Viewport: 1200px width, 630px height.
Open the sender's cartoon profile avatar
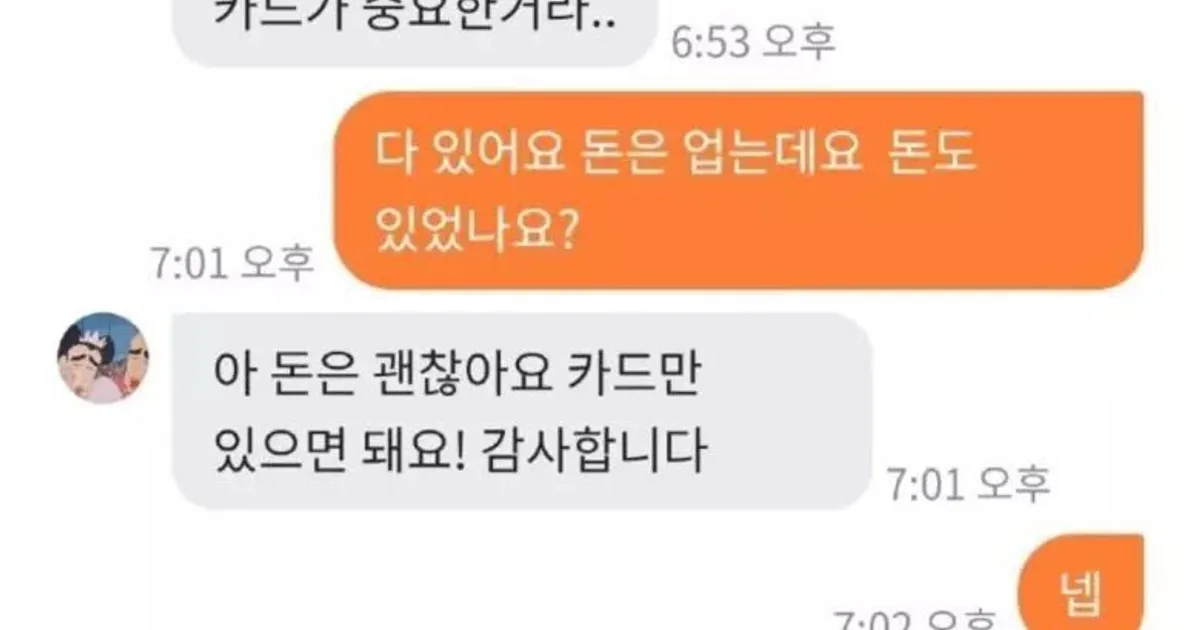pyautogui.click(x=104, y=358)
